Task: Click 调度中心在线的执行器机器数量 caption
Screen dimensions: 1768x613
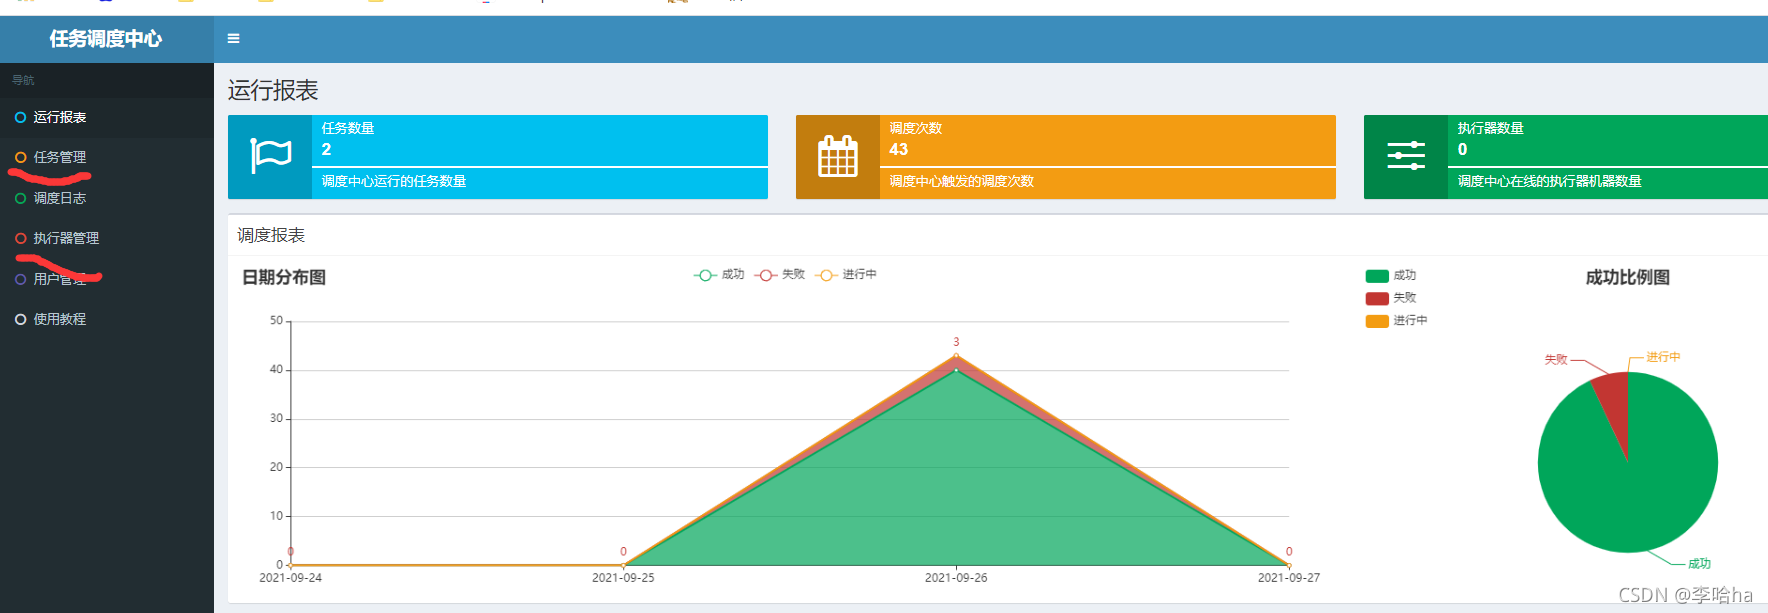Action: pyautogui.click(x=1550, y=181)
